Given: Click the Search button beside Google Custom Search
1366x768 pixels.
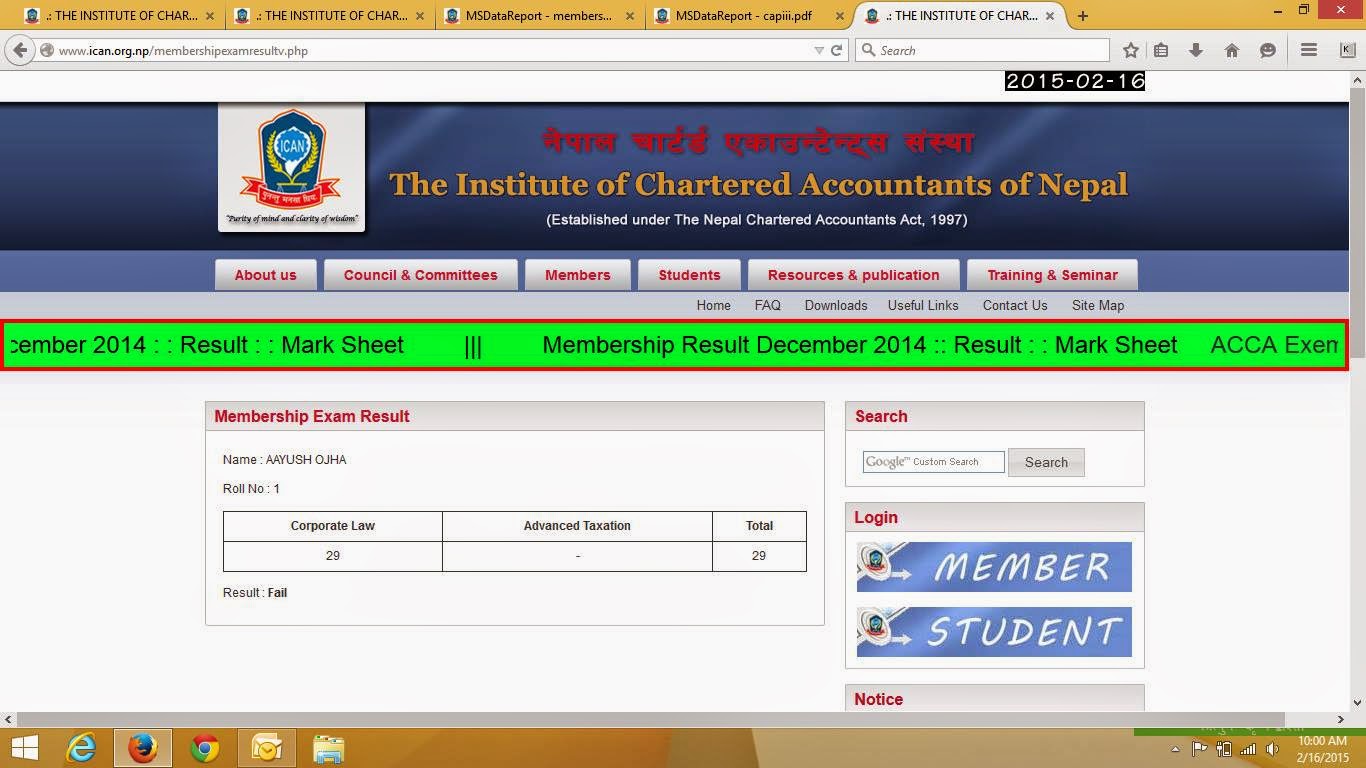Looking at the screenshot, I should coord(1046,462).
